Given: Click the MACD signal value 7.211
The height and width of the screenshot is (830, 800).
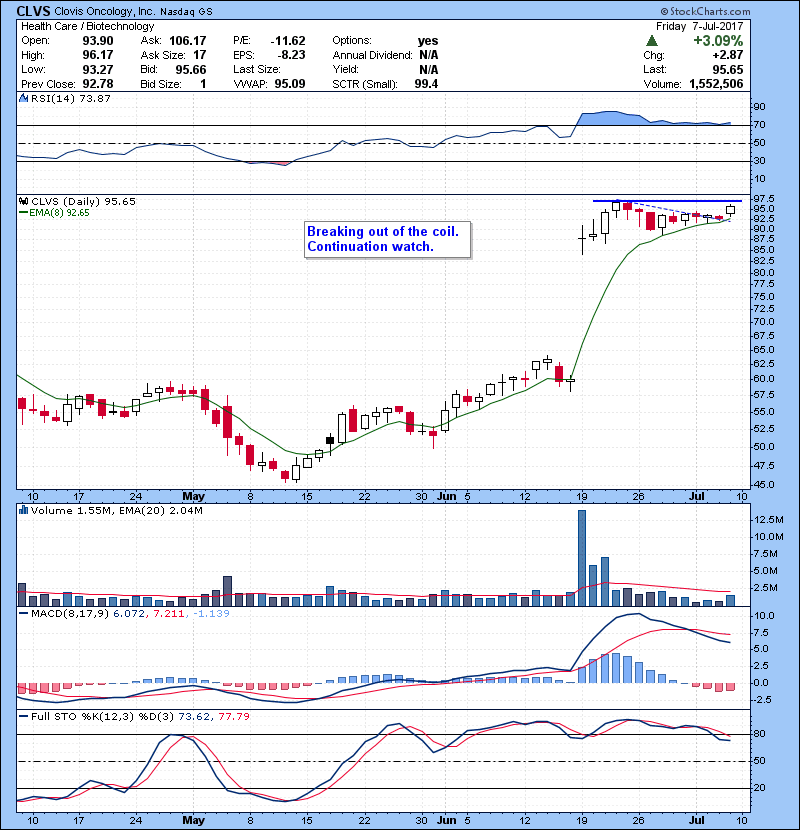Looking at the screenshot, I should 168,614.
